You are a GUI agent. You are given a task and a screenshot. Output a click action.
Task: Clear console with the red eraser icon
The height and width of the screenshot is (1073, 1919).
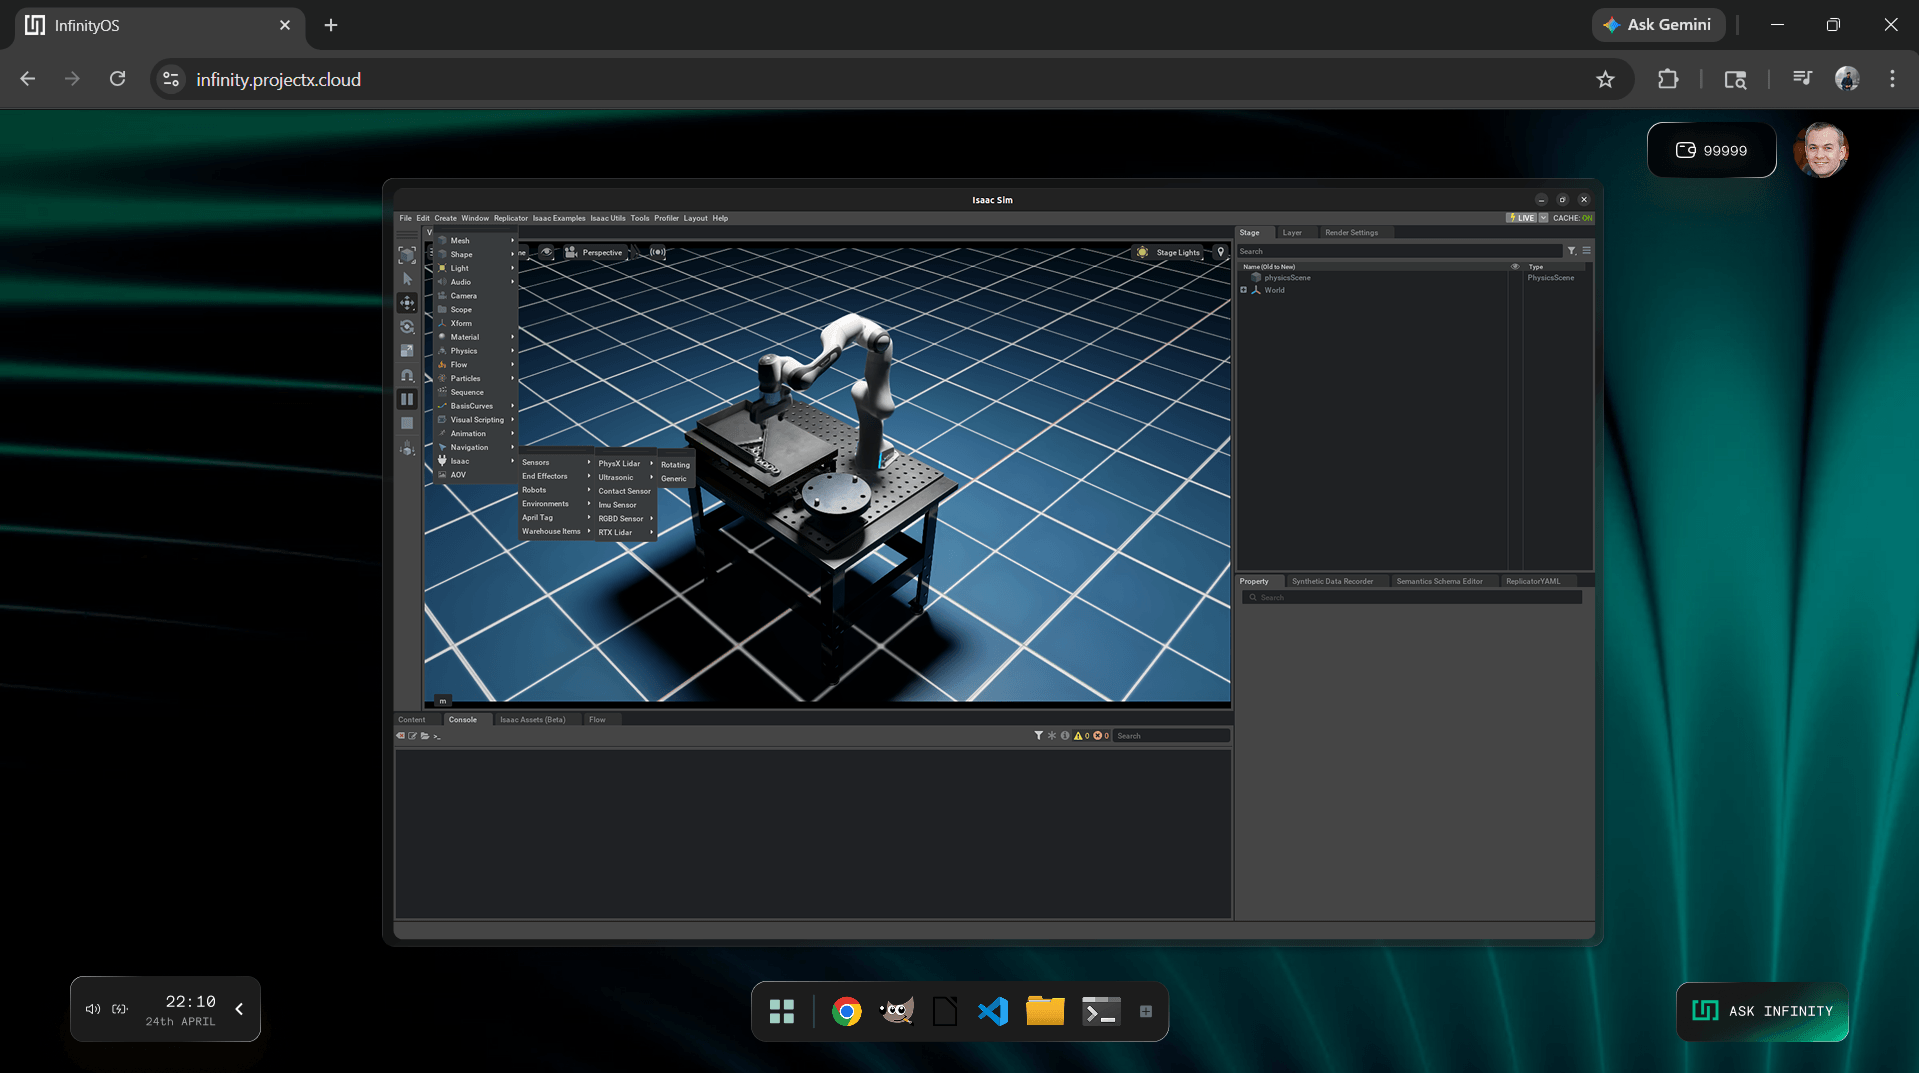401,736
